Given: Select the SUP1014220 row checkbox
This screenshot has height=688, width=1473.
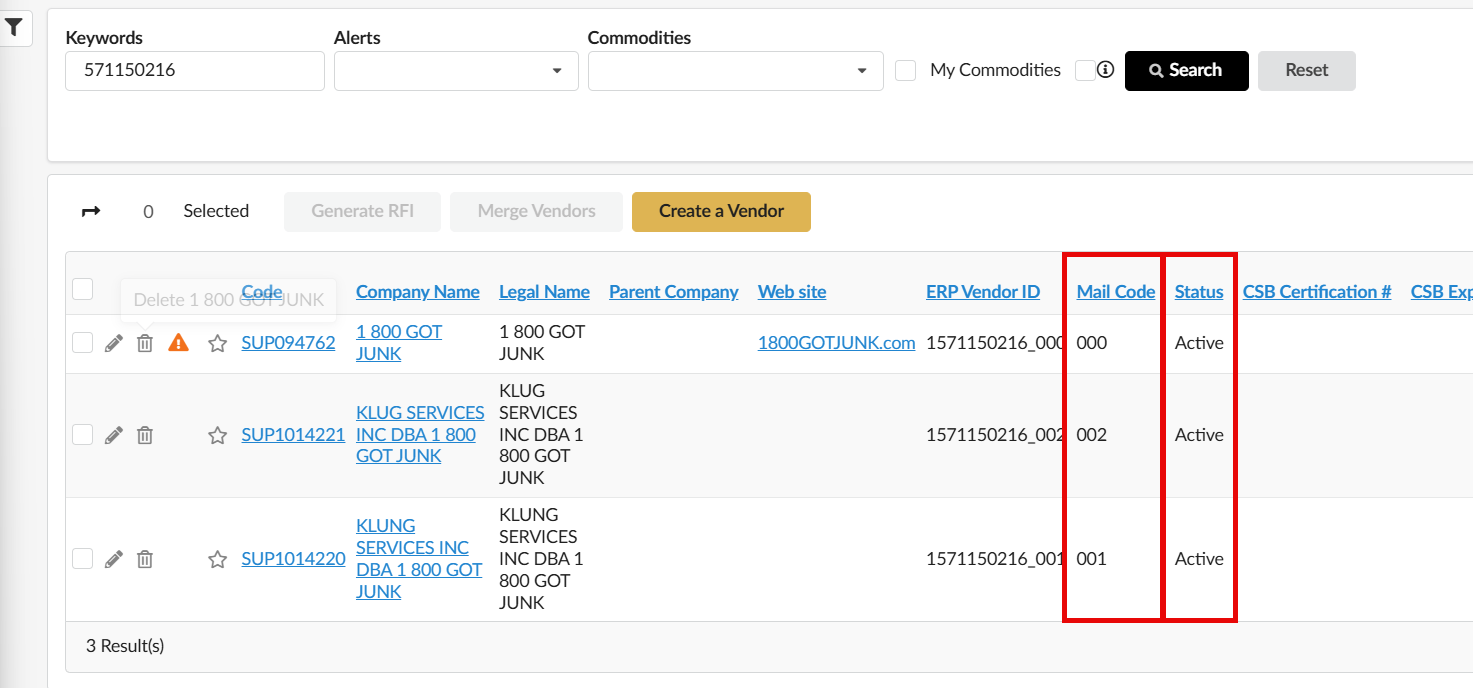Looking at the screenshot, I should 83,558.
